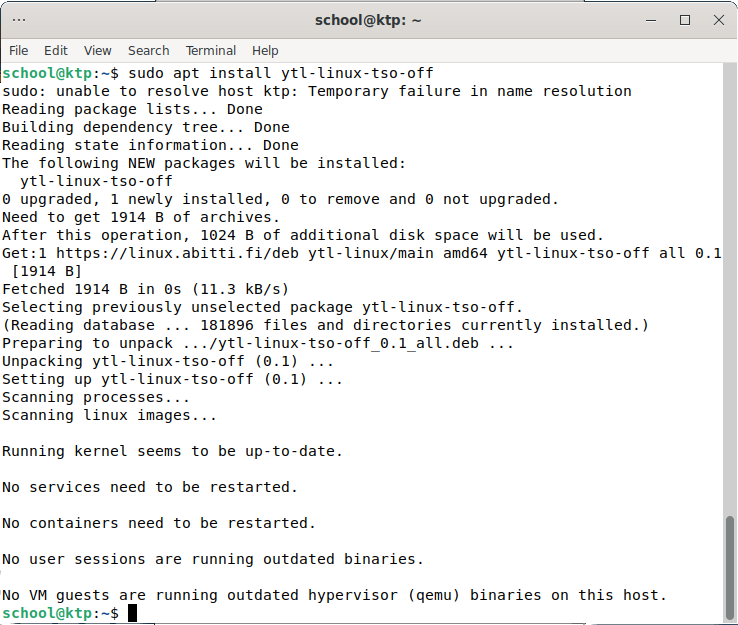
Task: Click the block cursor at the bottom prompt
Action: pos(133,613)
